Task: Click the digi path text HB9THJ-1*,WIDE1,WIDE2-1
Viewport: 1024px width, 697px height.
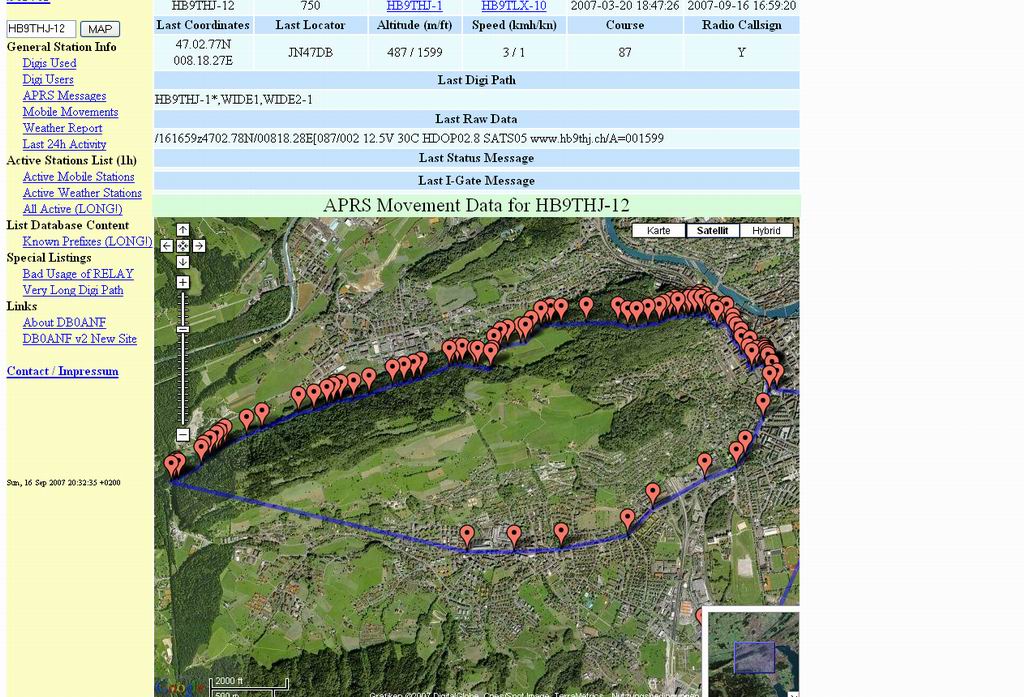Action: click(x=234, y=100)
